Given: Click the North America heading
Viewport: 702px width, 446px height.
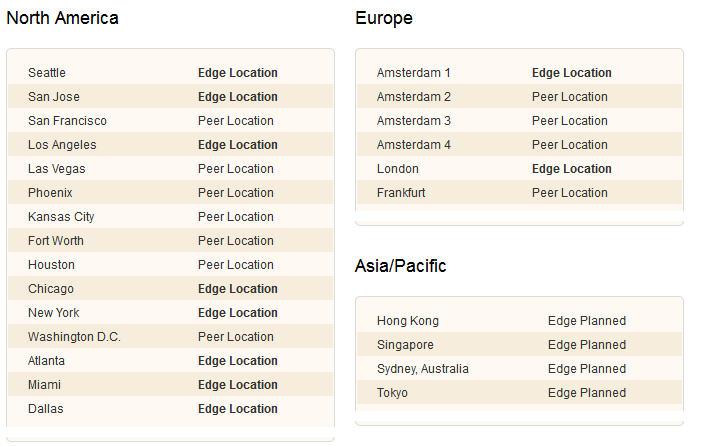Looking at the screenshot, I should 63,18.
